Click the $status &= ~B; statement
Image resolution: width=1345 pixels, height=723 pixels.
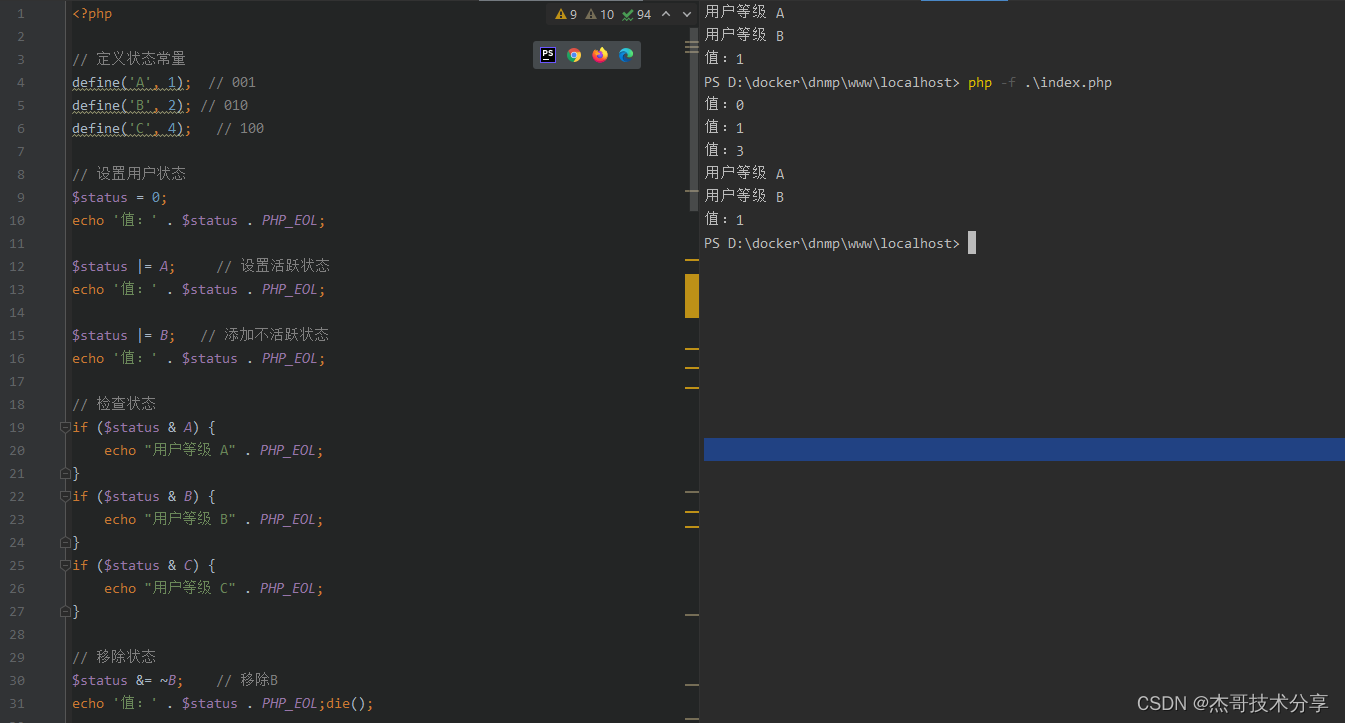tap(128, 680)
